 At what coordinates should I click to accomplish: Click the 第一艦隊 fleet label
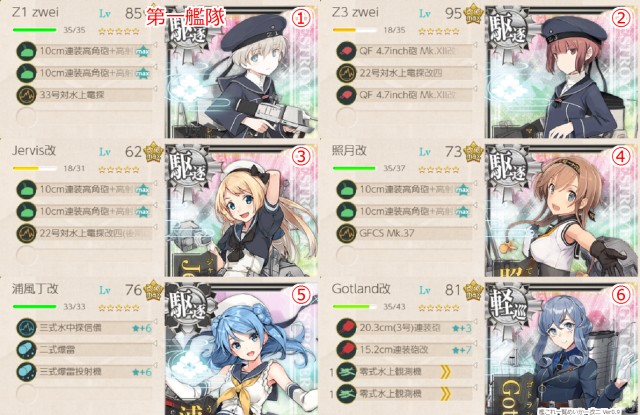186,17
